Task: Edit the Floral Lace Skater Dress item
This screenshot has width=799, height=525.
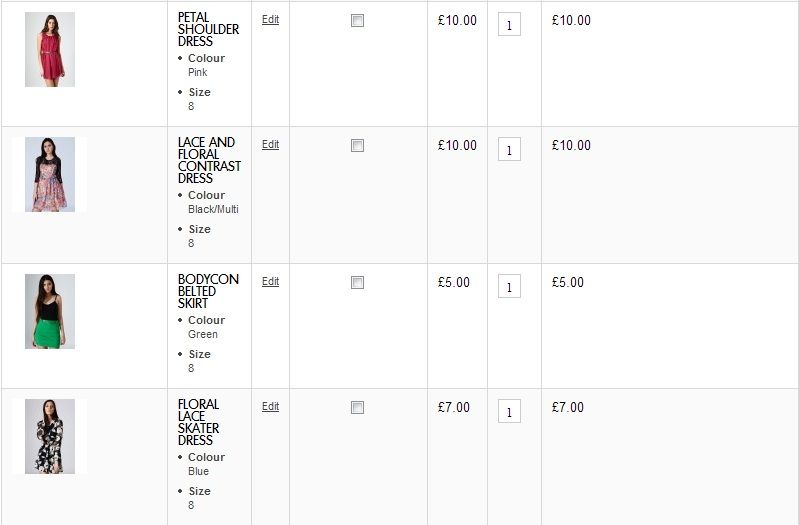Action: (270, 406)
